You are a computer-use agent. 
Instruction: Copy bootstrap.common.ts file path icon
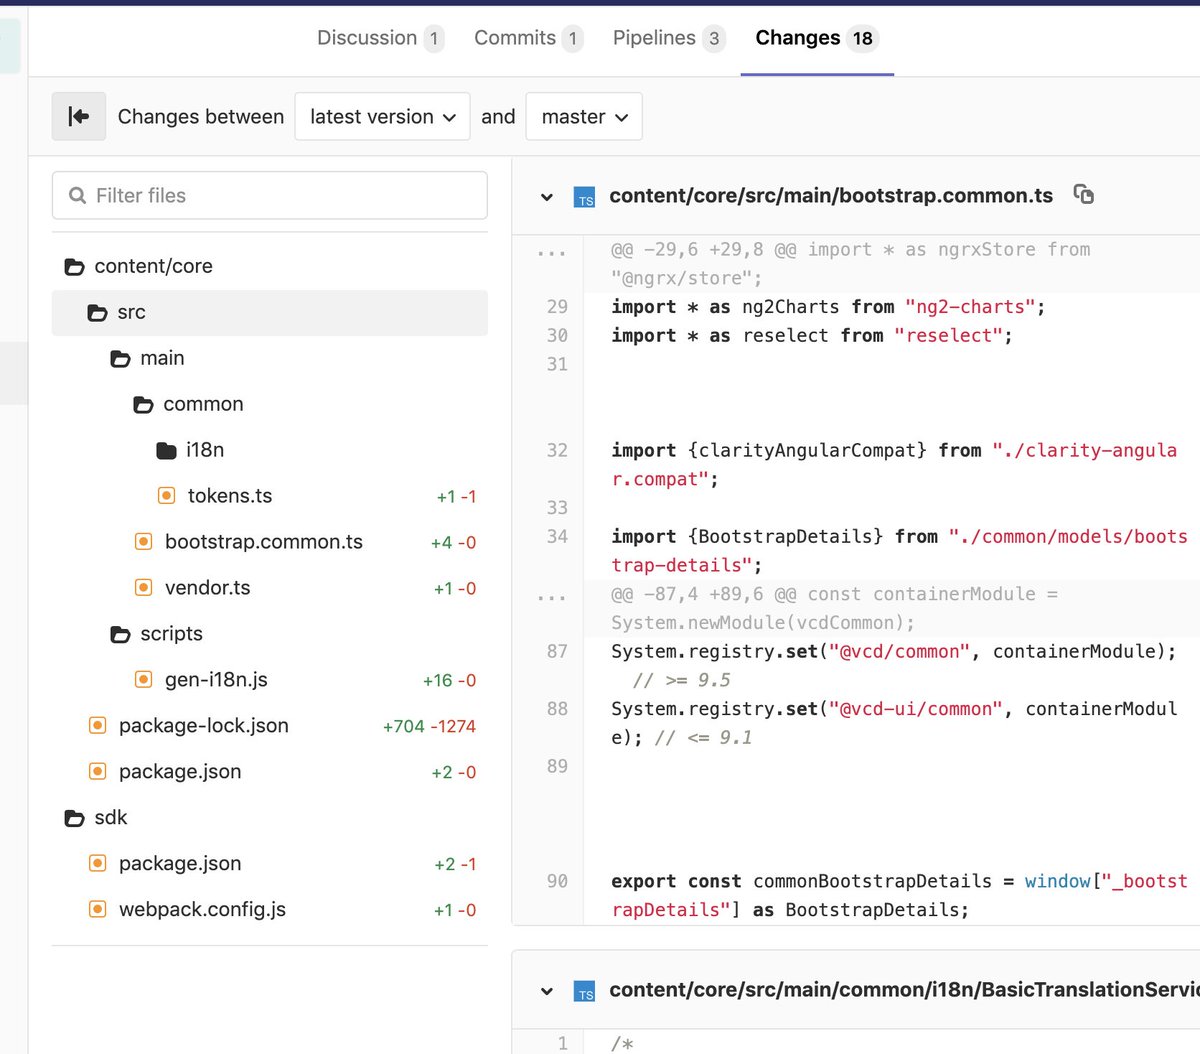1083,194
